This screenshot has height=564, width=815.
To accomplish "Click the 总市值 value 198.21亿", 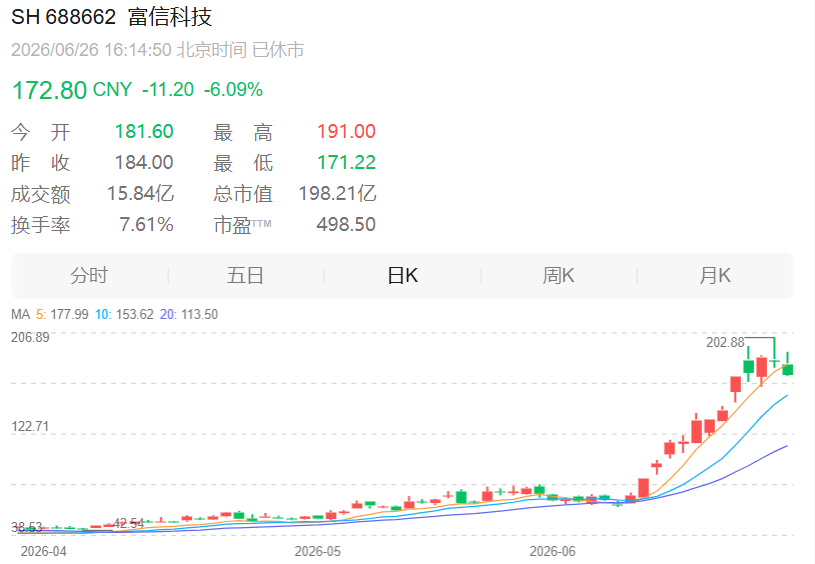I will (x=337, y=194).
